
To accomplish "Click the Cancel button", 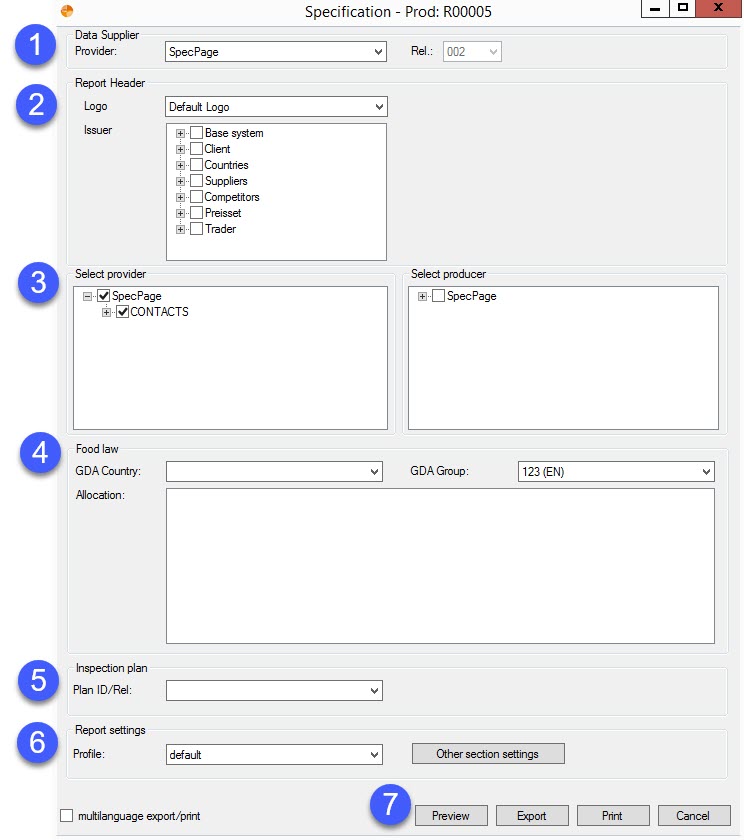I will click(x=694, y=816).
